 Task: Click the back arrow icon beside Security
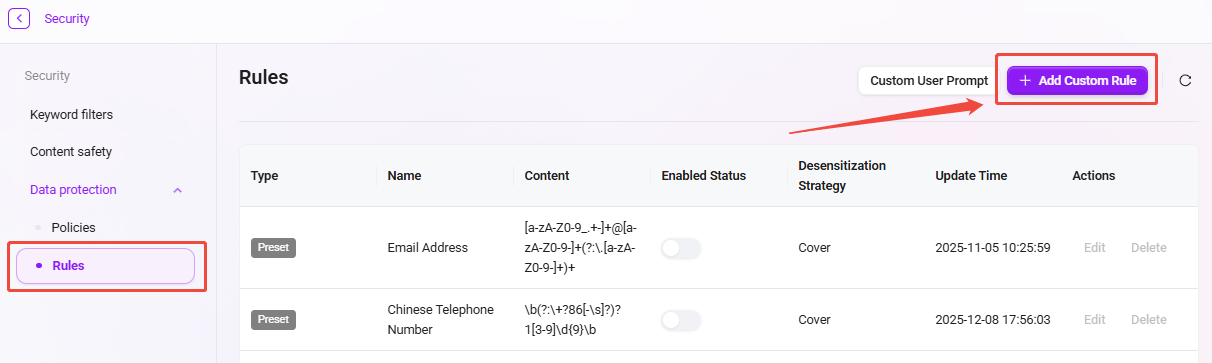click(20, 18)
